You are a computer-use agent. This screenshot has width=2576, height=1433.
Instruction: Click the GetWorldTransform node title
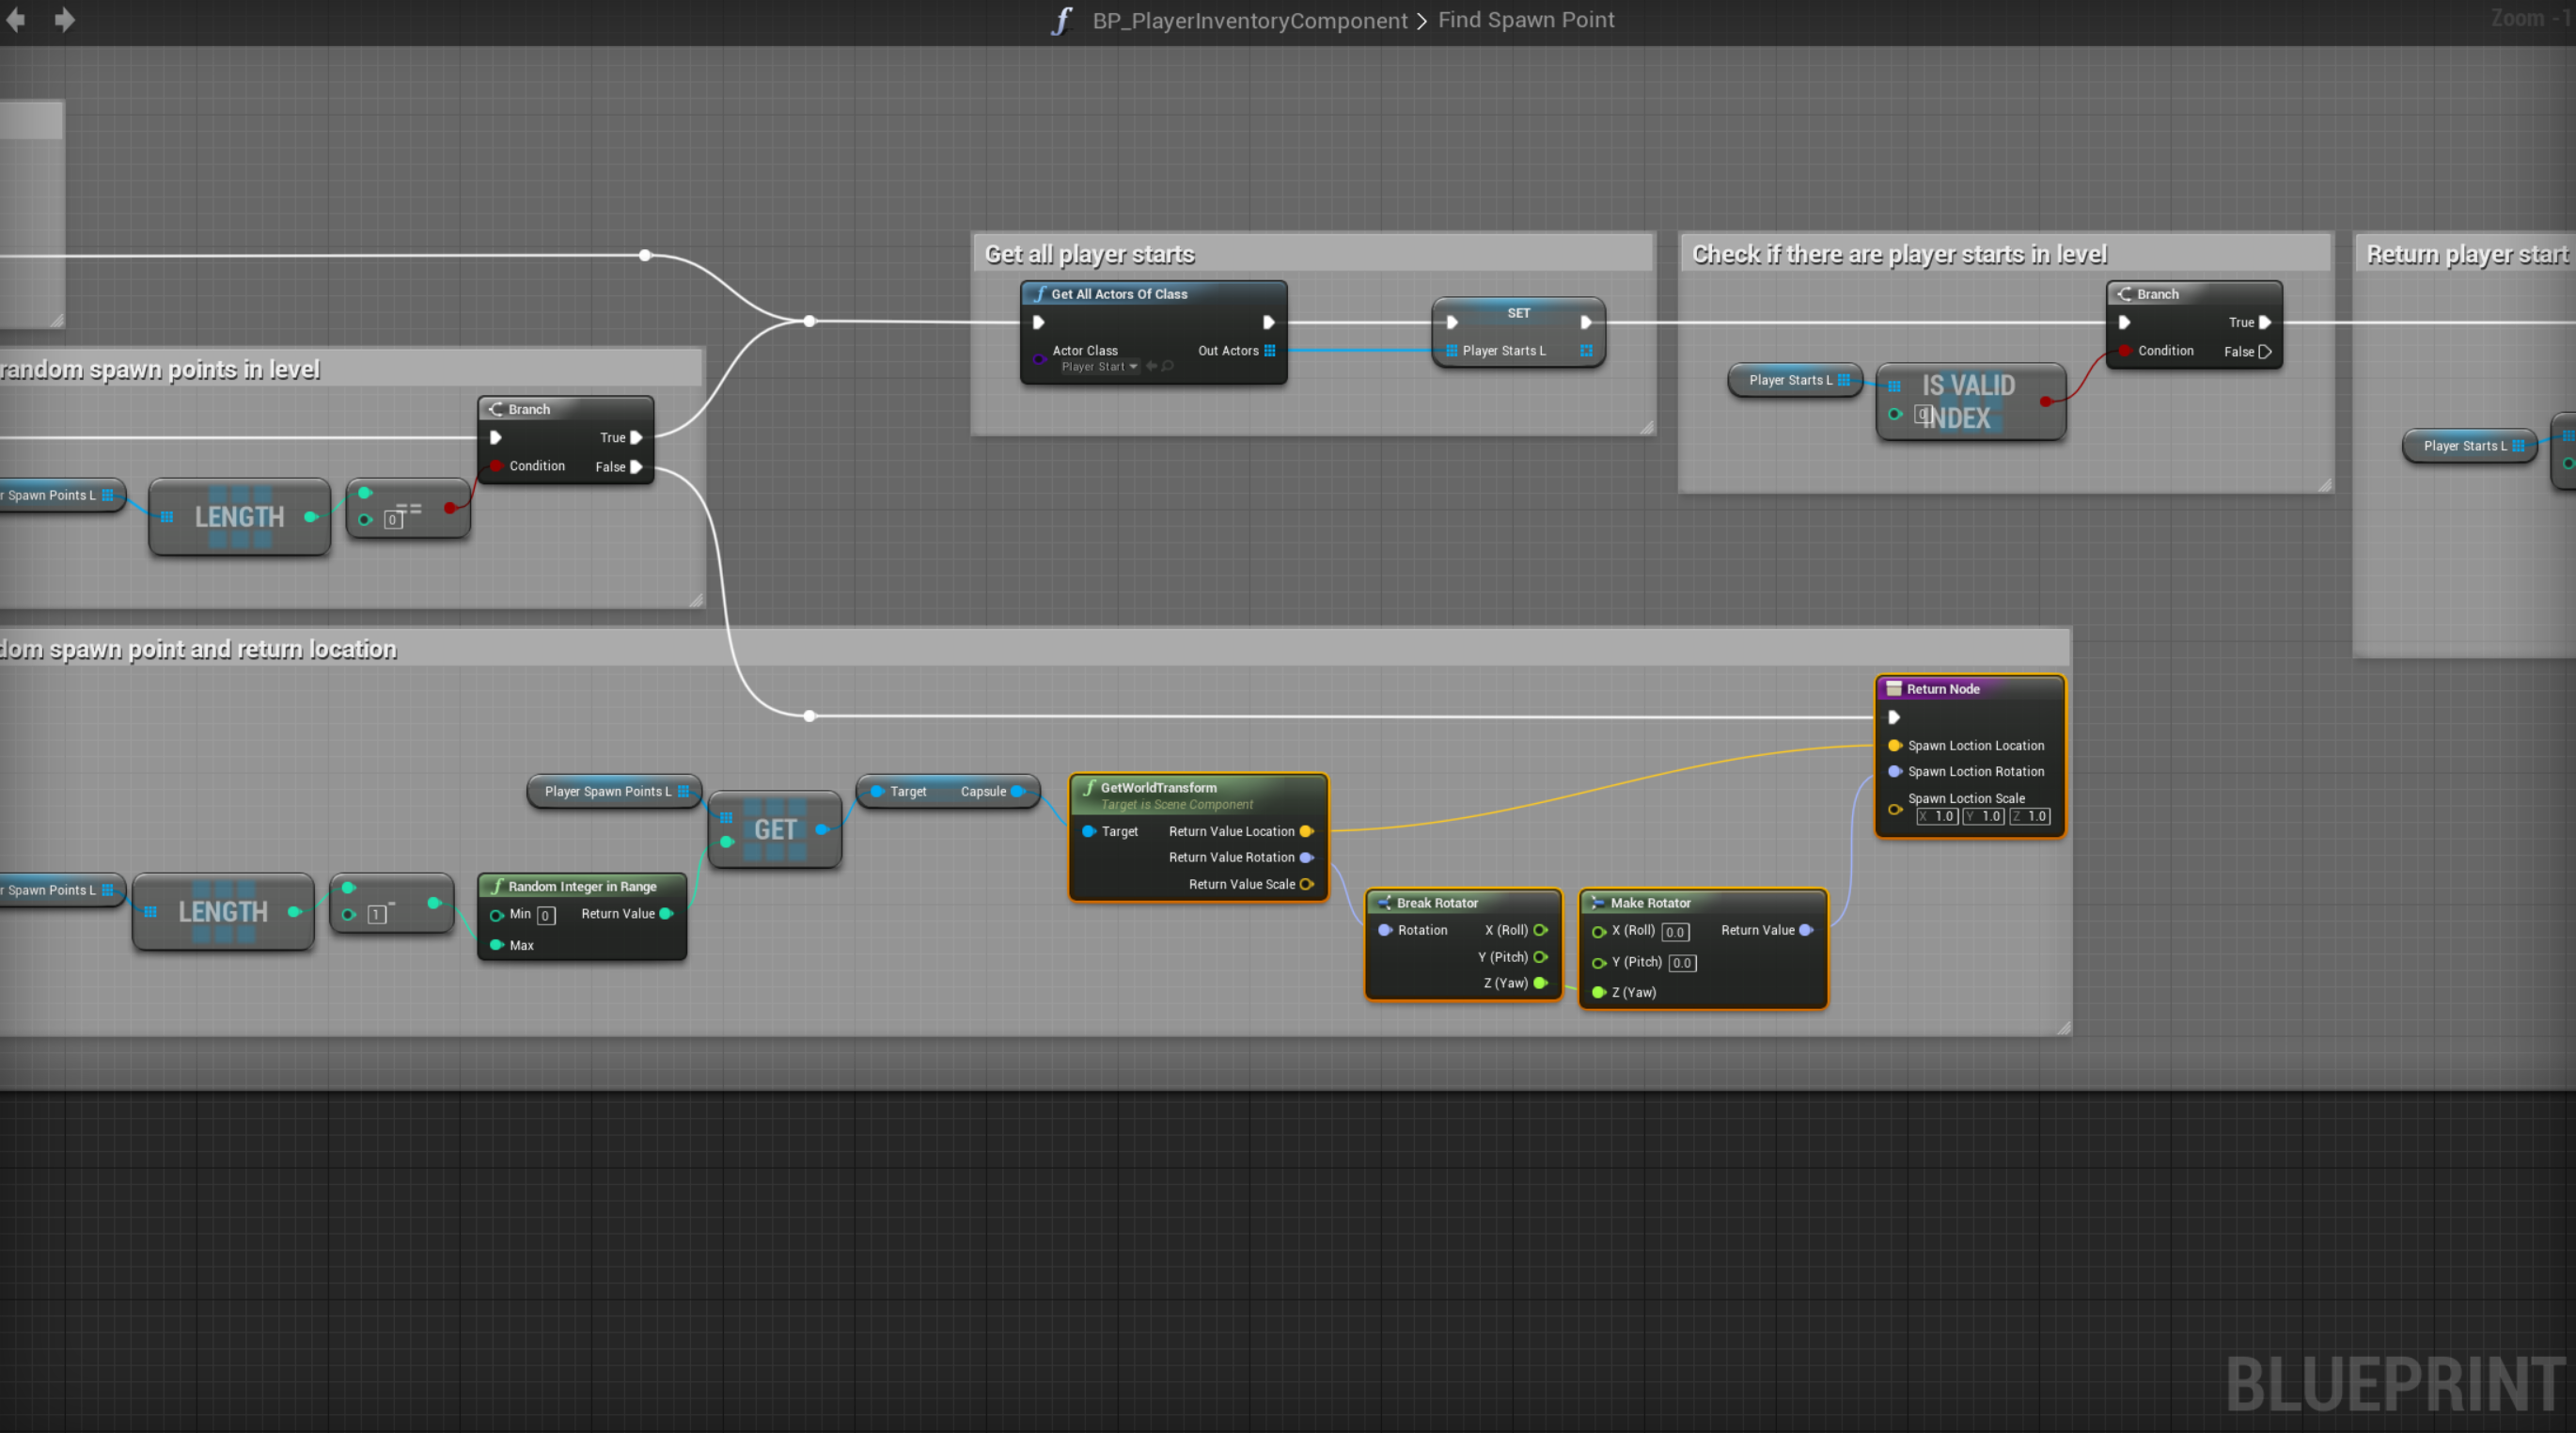(1158, 788)
